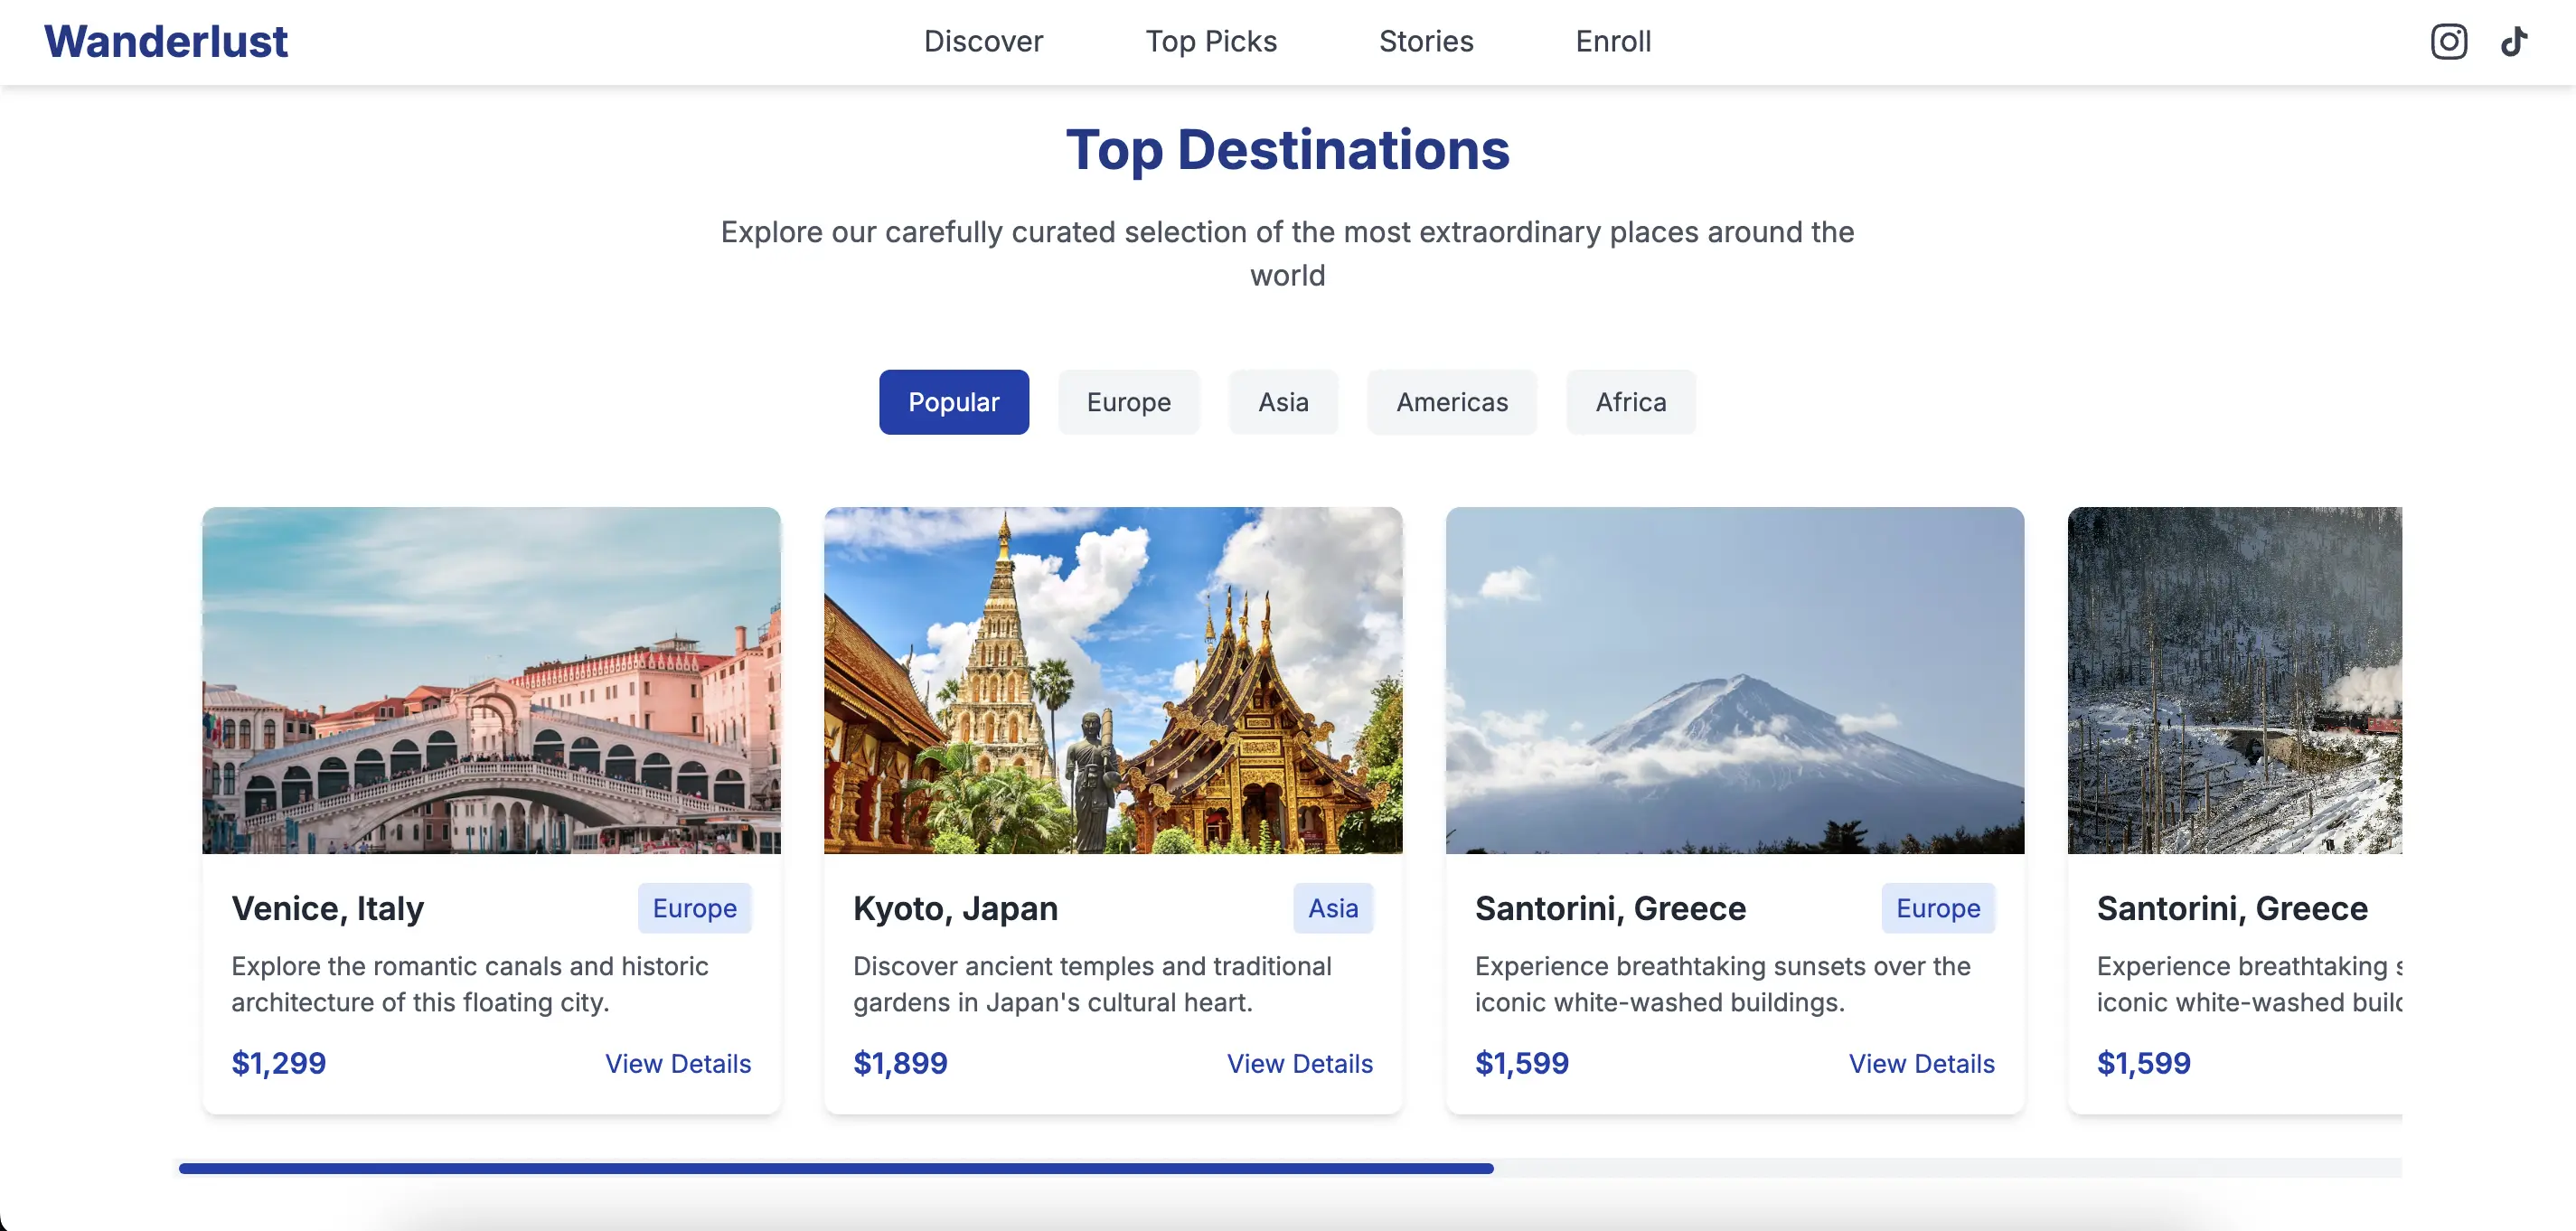The height and width of the screenshot is (1231, 2576).
Task: Click the $1,299 price text
Action: tap(279, 1063)
